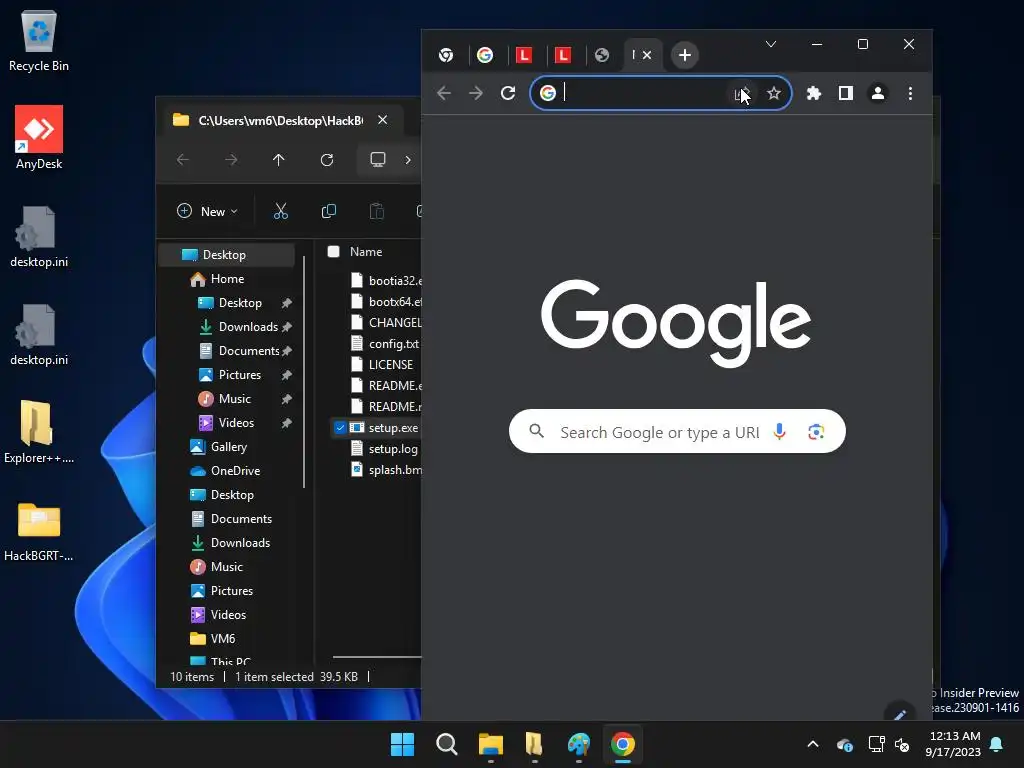Open the Paint app in taskbar
Viewport: 1024px width, 768px height.
pyautogui.click(x=579, y=744)
